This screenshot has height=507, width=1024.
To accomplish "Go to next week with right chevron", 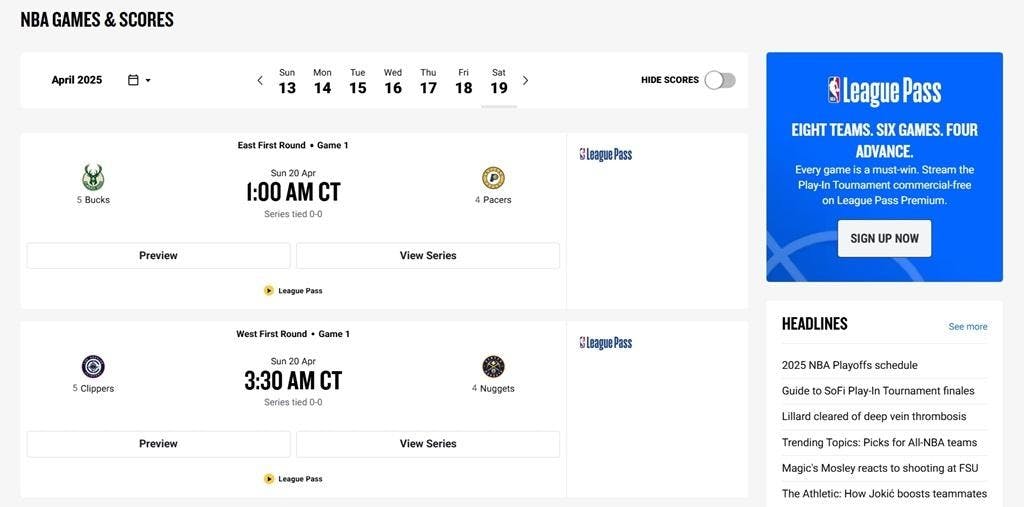I will pyautogui.click(x=525, y=80).
